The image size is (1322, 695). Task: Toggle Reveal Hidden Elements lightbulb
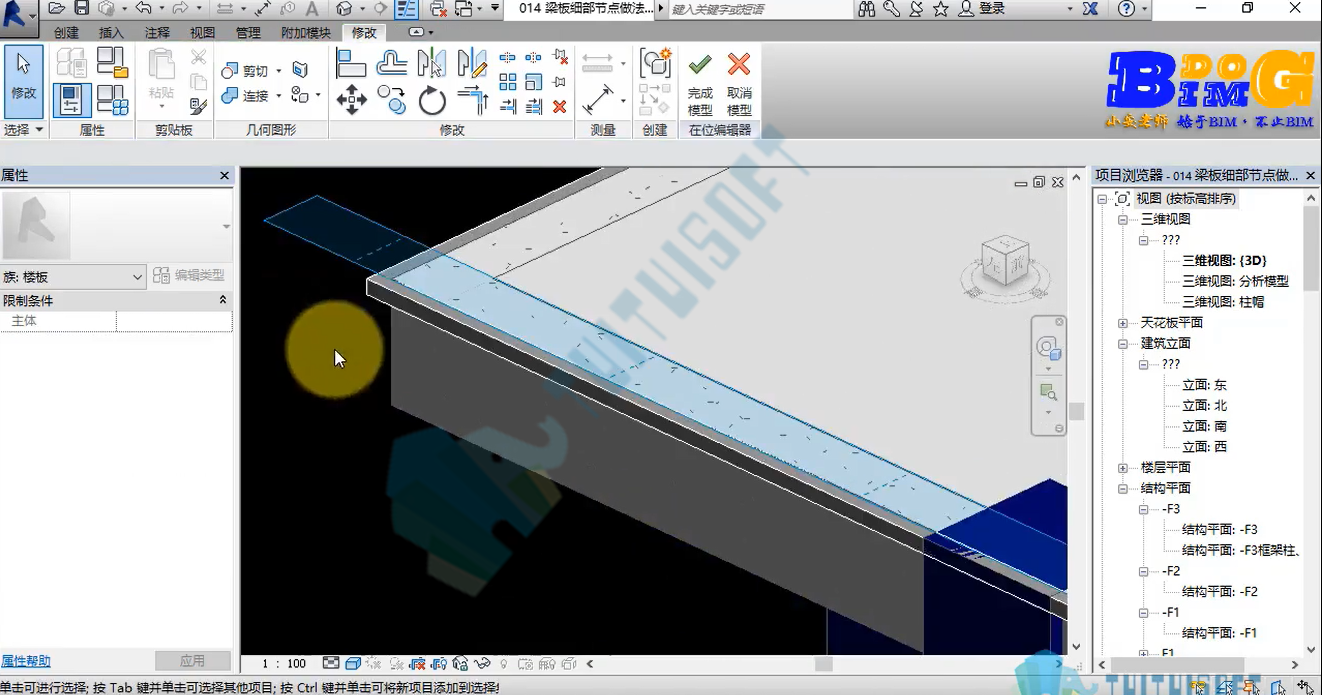click(x=503, y=663)
